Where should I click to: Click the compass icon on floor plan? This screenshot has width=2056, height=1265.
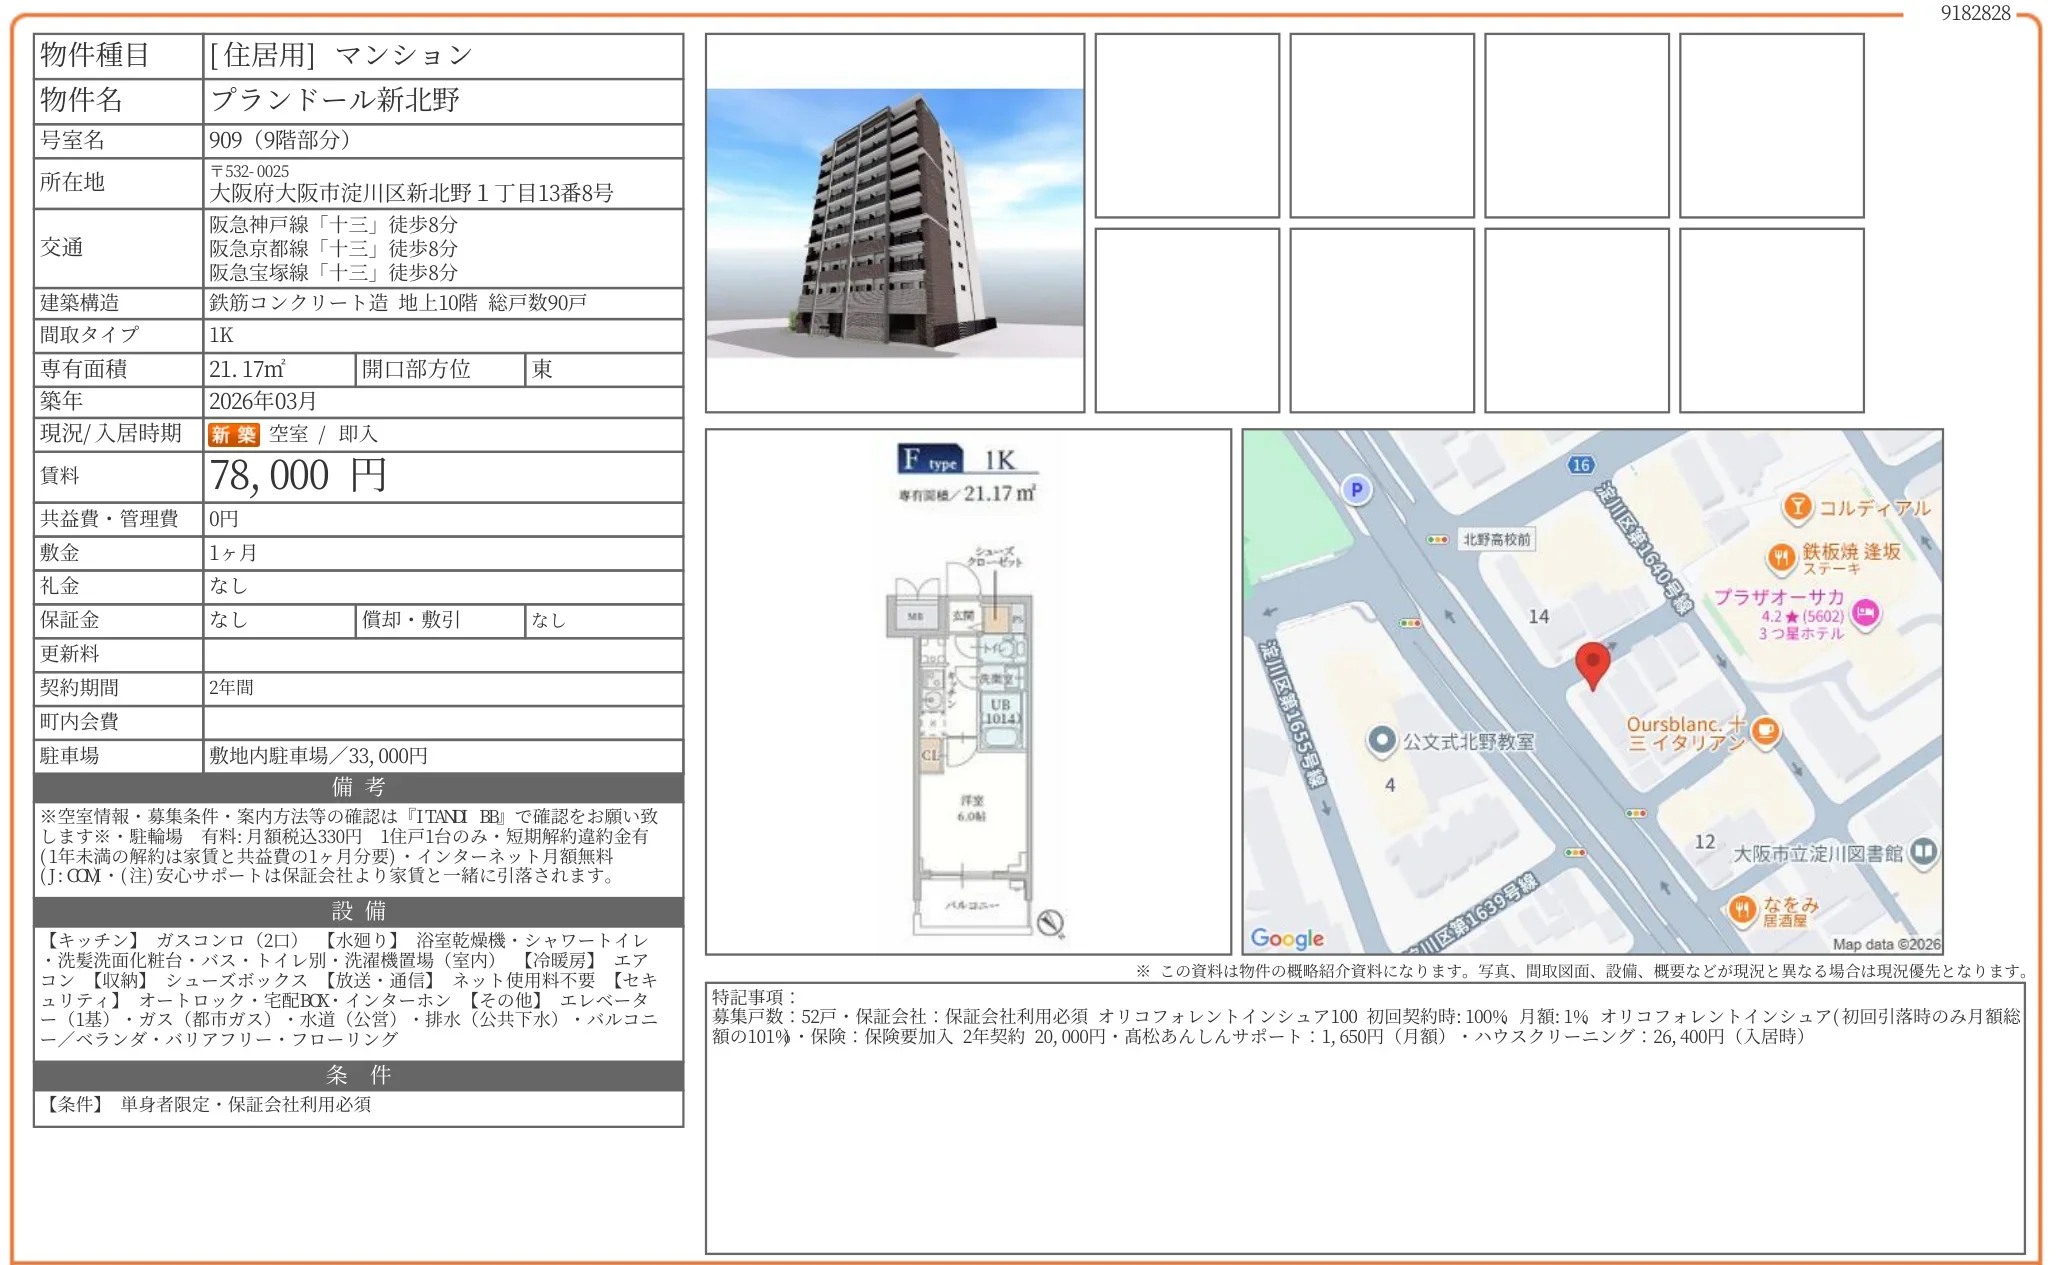(1049, 922)
